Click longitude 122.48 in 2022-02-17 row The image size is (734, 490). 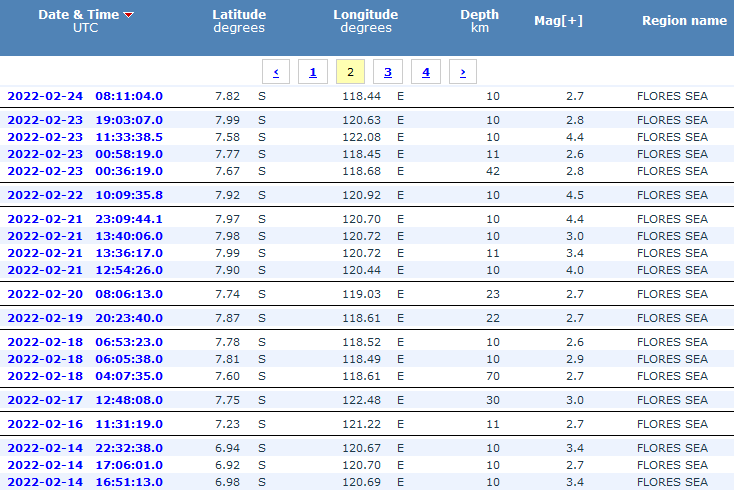click(x=361, y=400)
